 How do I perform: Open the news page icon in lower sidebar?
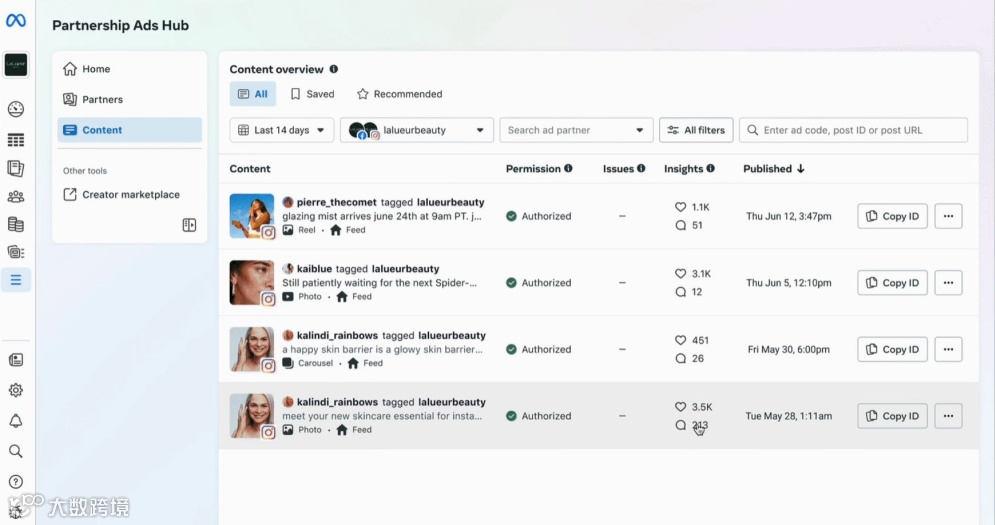pyautogui.click(x=16, y=360)
